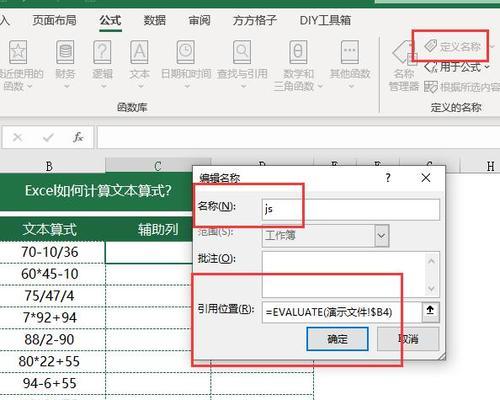Click the Name (名称) field containing js
The image size is (500, 400).
[x=351, y=209]
